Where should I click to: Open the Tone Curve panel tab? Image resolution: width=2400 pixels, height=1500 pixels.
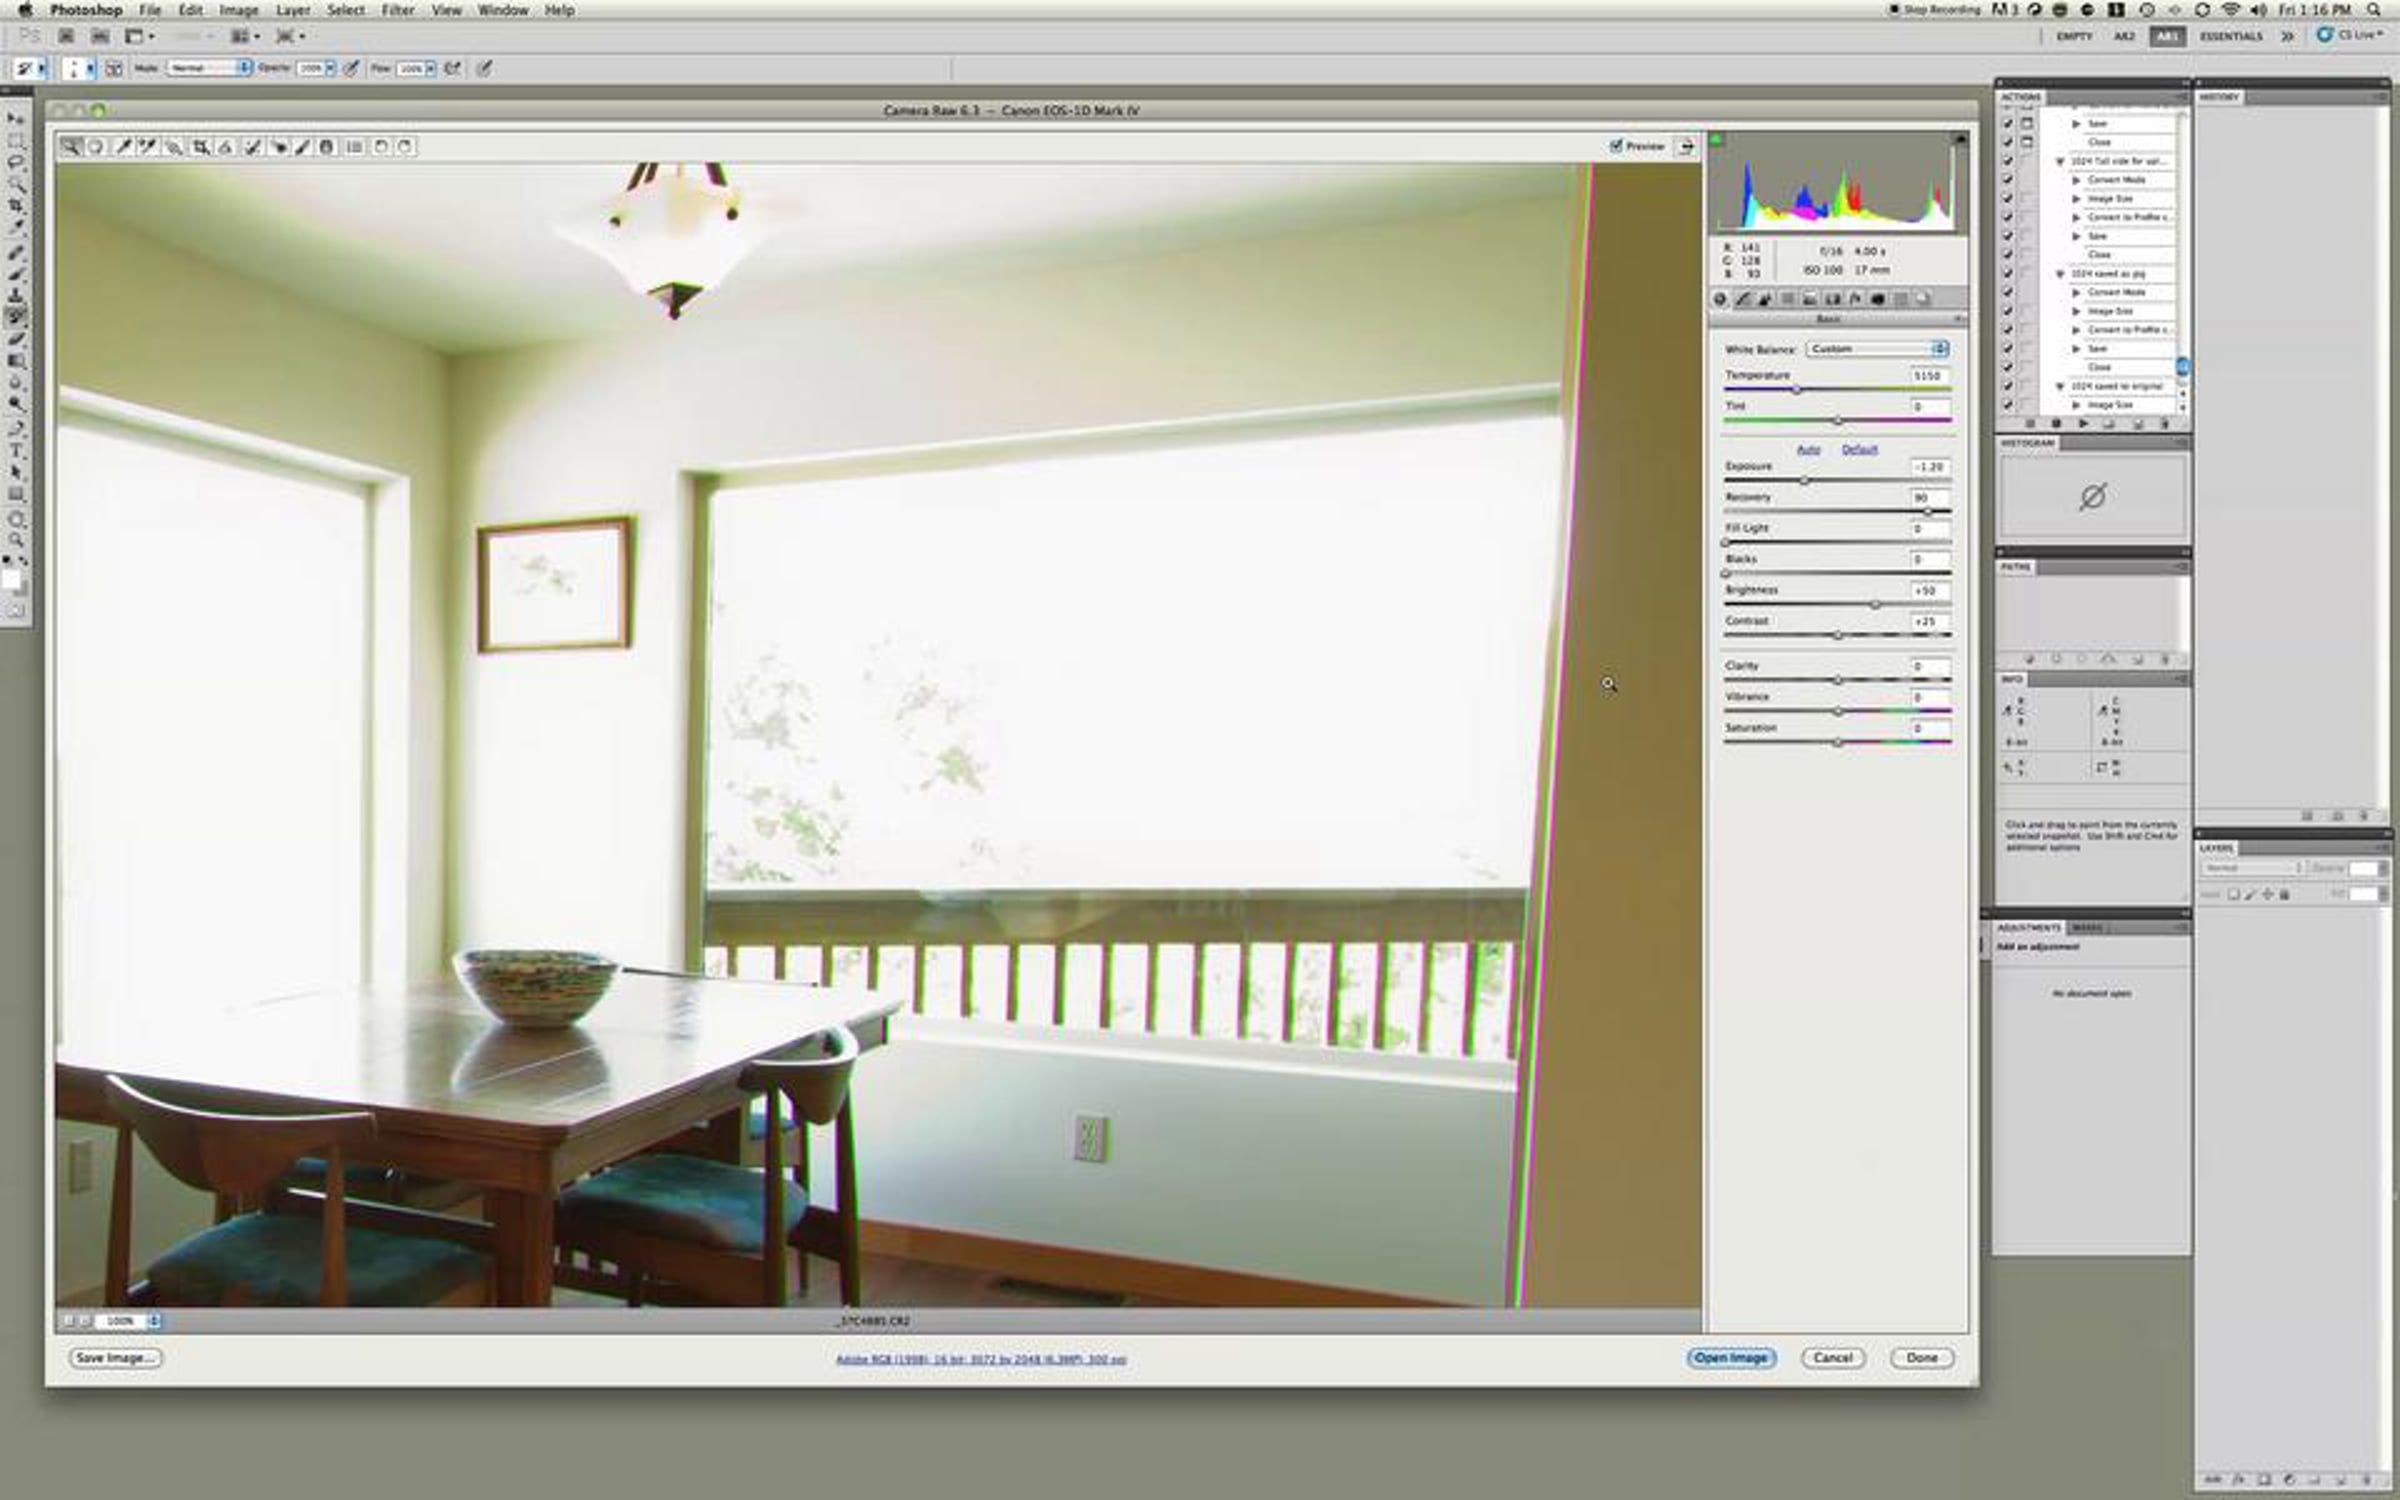[1743, 299]
